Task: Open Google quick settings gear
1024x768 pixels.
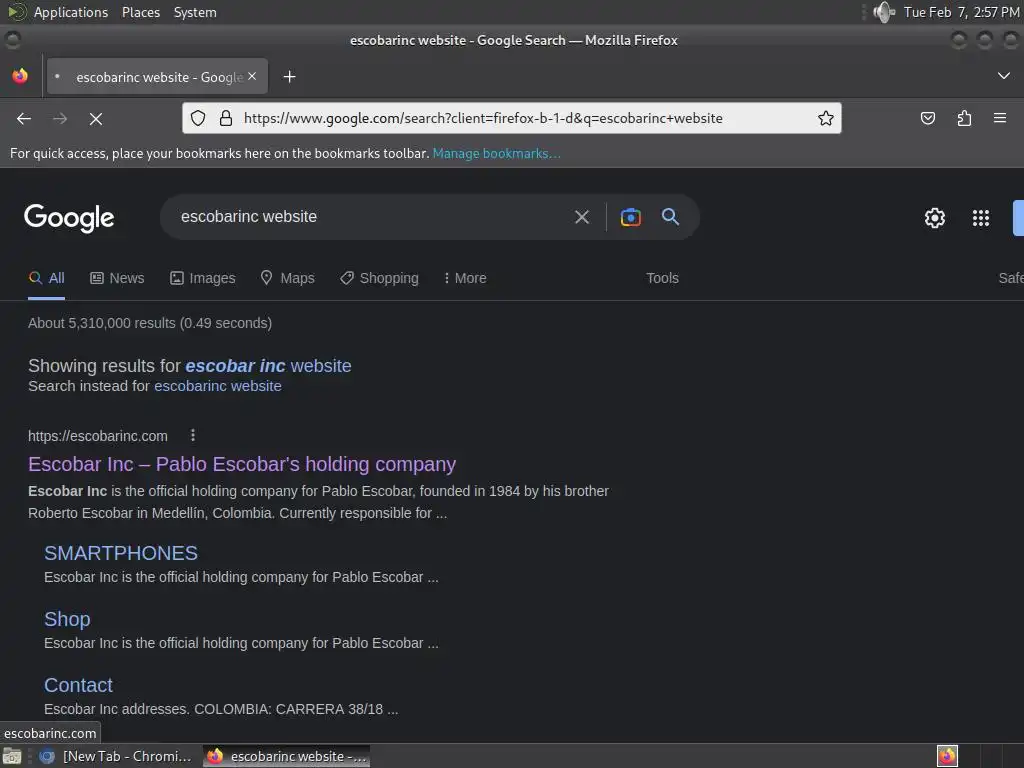Action: [935, 217]
